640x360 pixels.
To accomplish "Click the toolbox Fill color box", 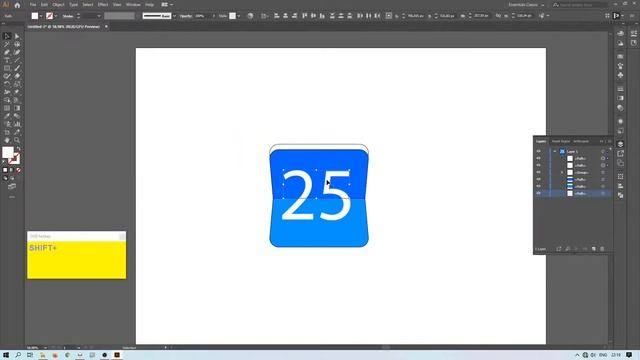I will pos(8,152).
